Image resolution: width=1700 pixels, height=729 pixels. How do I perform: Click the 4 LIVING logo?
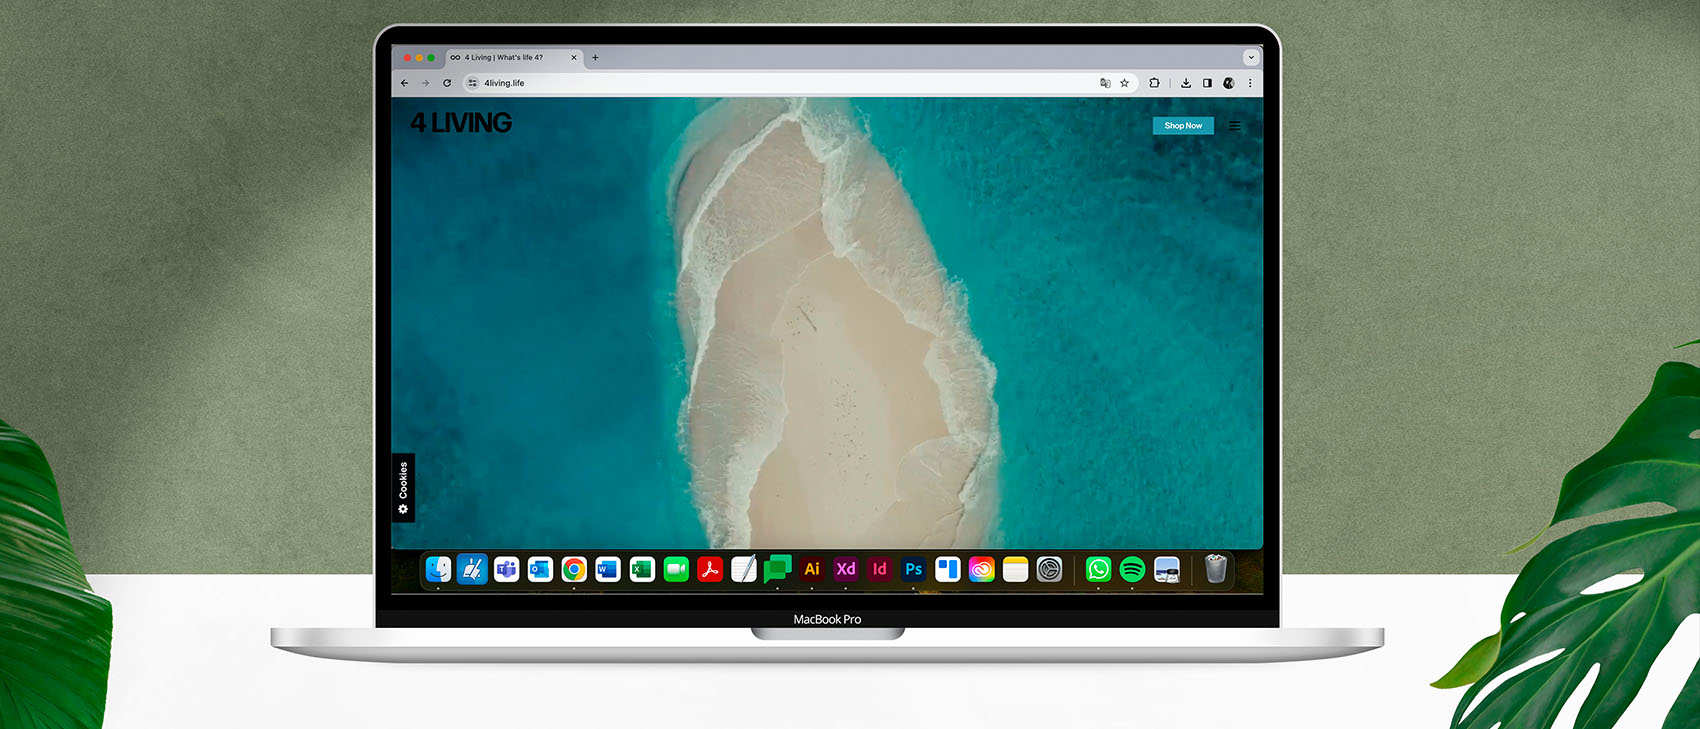click(x=461, y=123)
